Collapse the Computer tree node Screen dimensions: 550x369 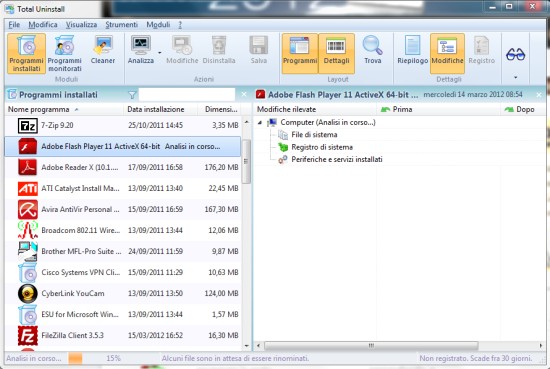260,122
